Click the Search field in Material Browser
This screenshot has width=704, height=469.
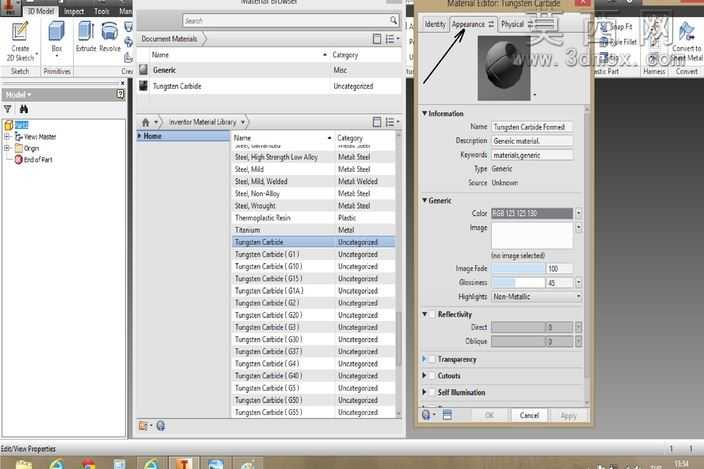(291, 20)
